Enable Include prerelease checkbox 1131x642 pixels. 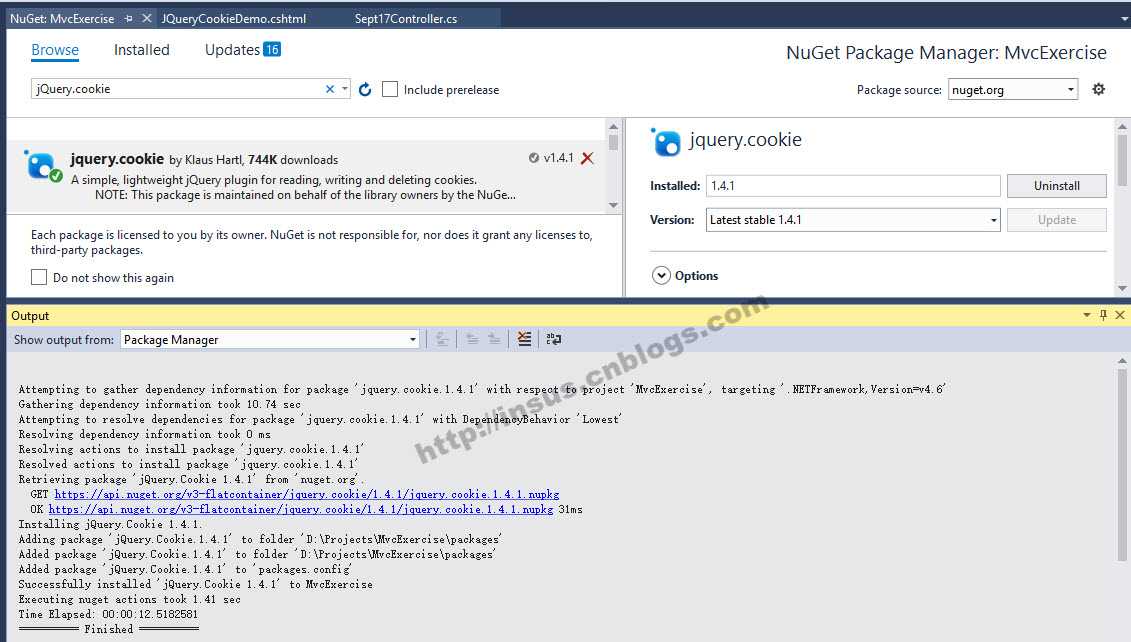click(x=390, y=89)
